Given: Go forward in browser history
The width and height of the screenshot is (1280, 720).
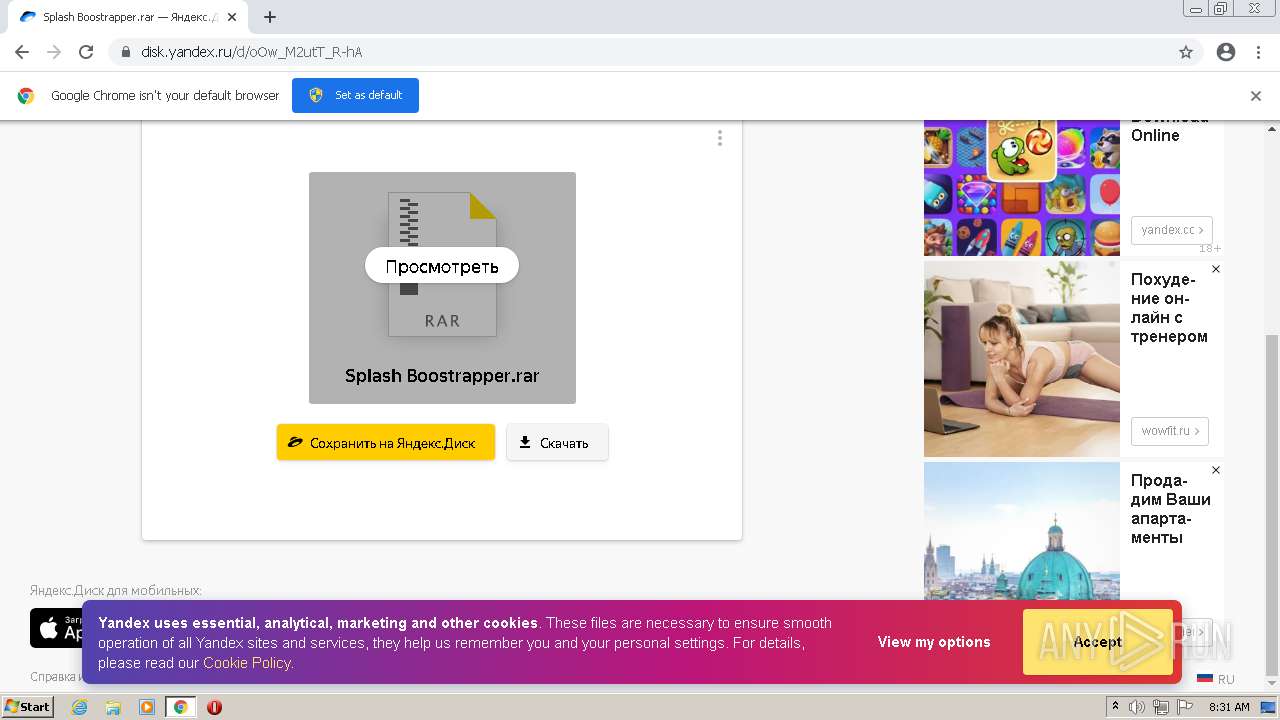Looking at the screenshot, I should [x=54, y=52].
